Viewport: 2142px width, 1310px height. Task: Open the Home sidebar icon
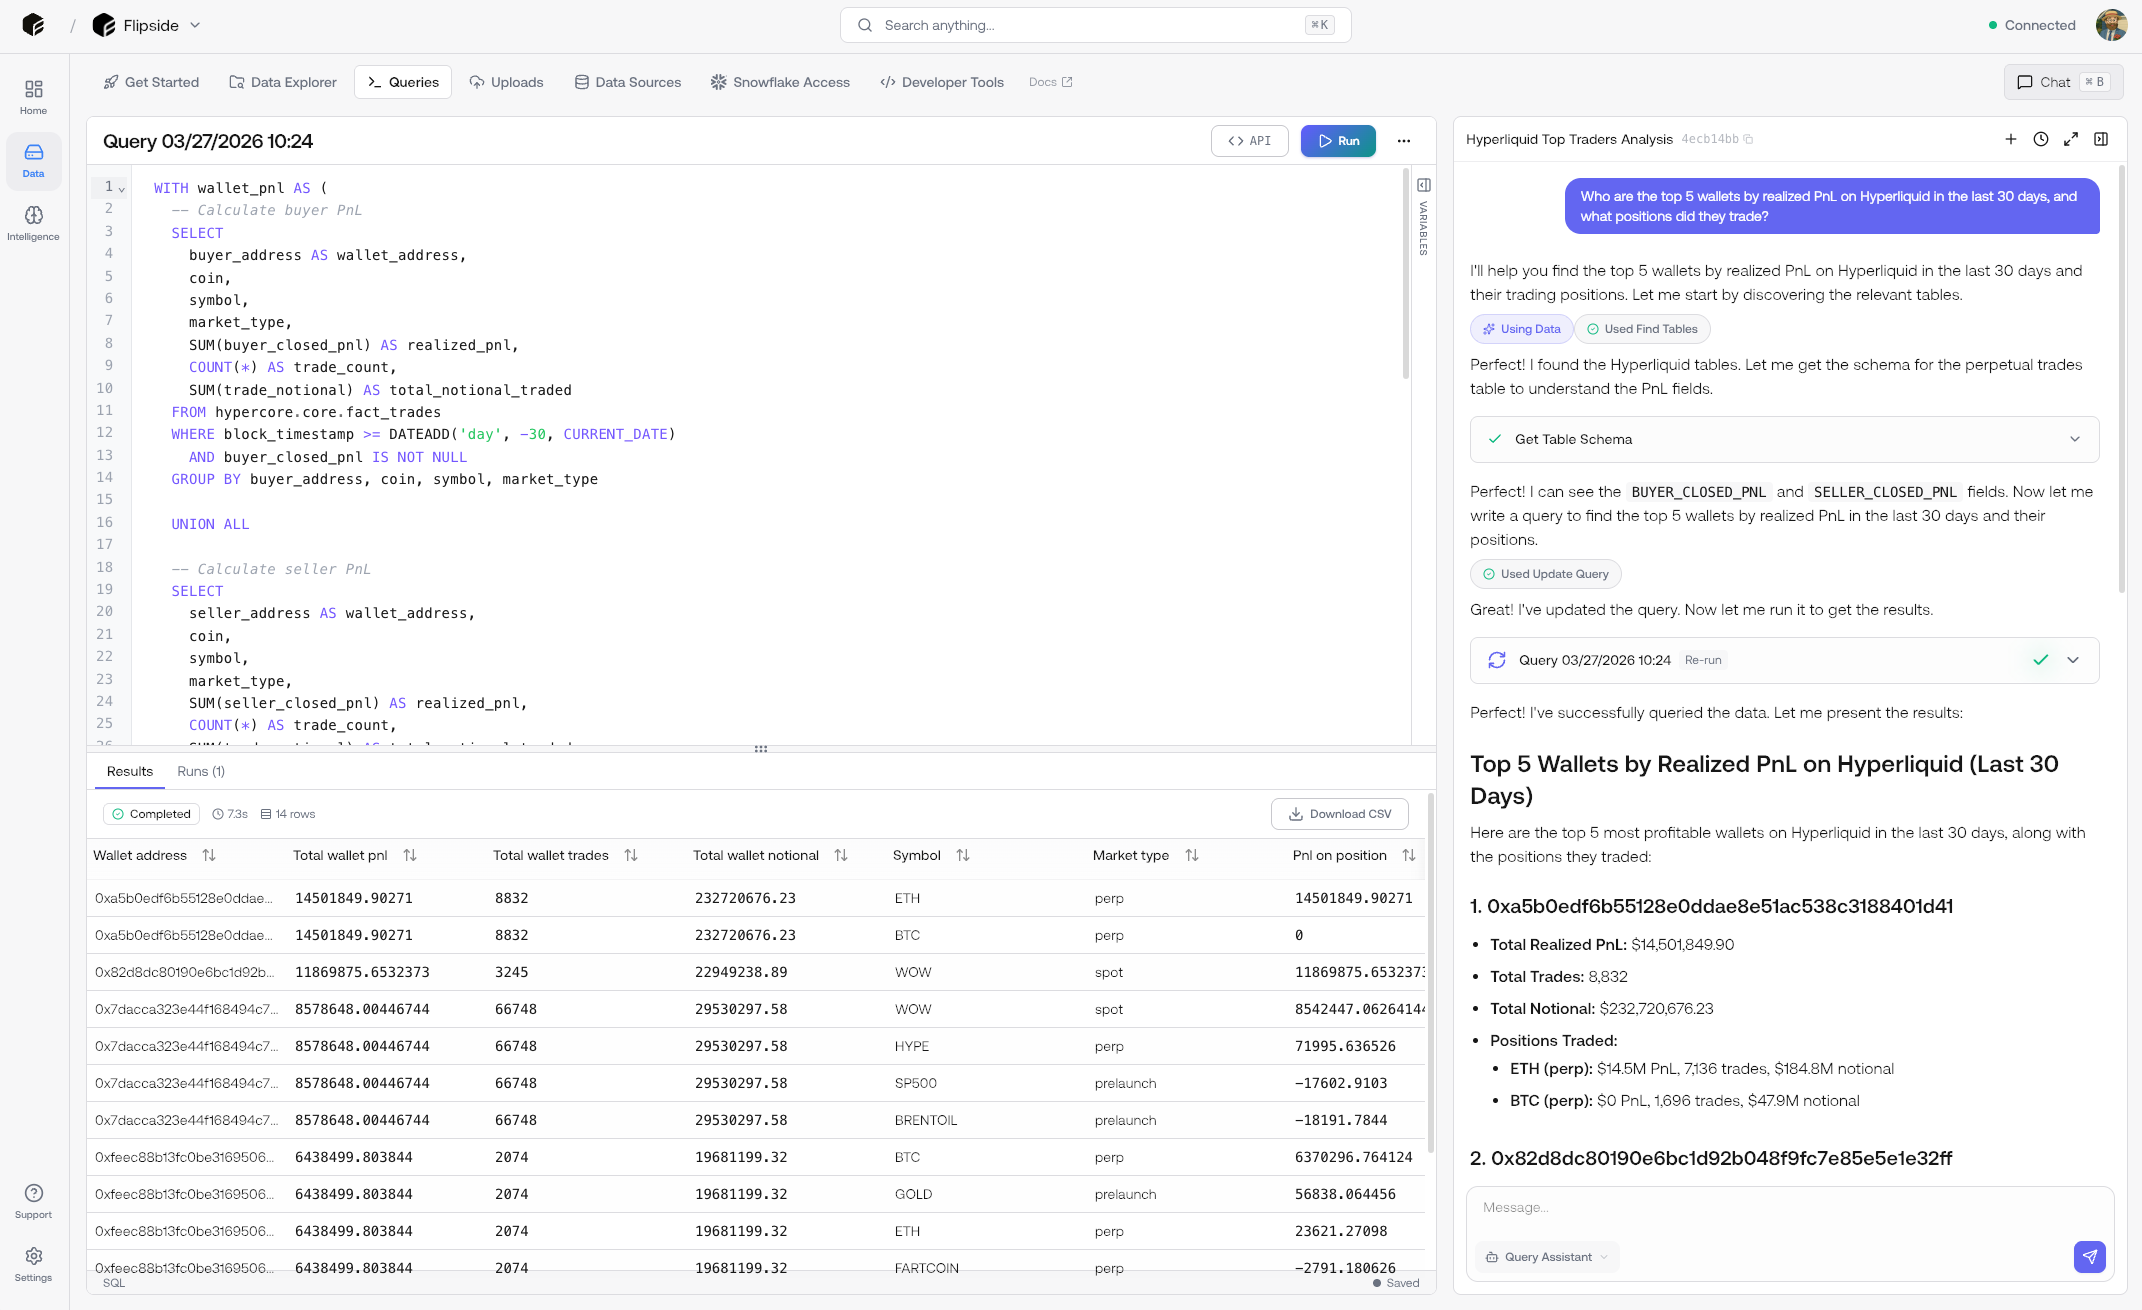pos(33,95)
